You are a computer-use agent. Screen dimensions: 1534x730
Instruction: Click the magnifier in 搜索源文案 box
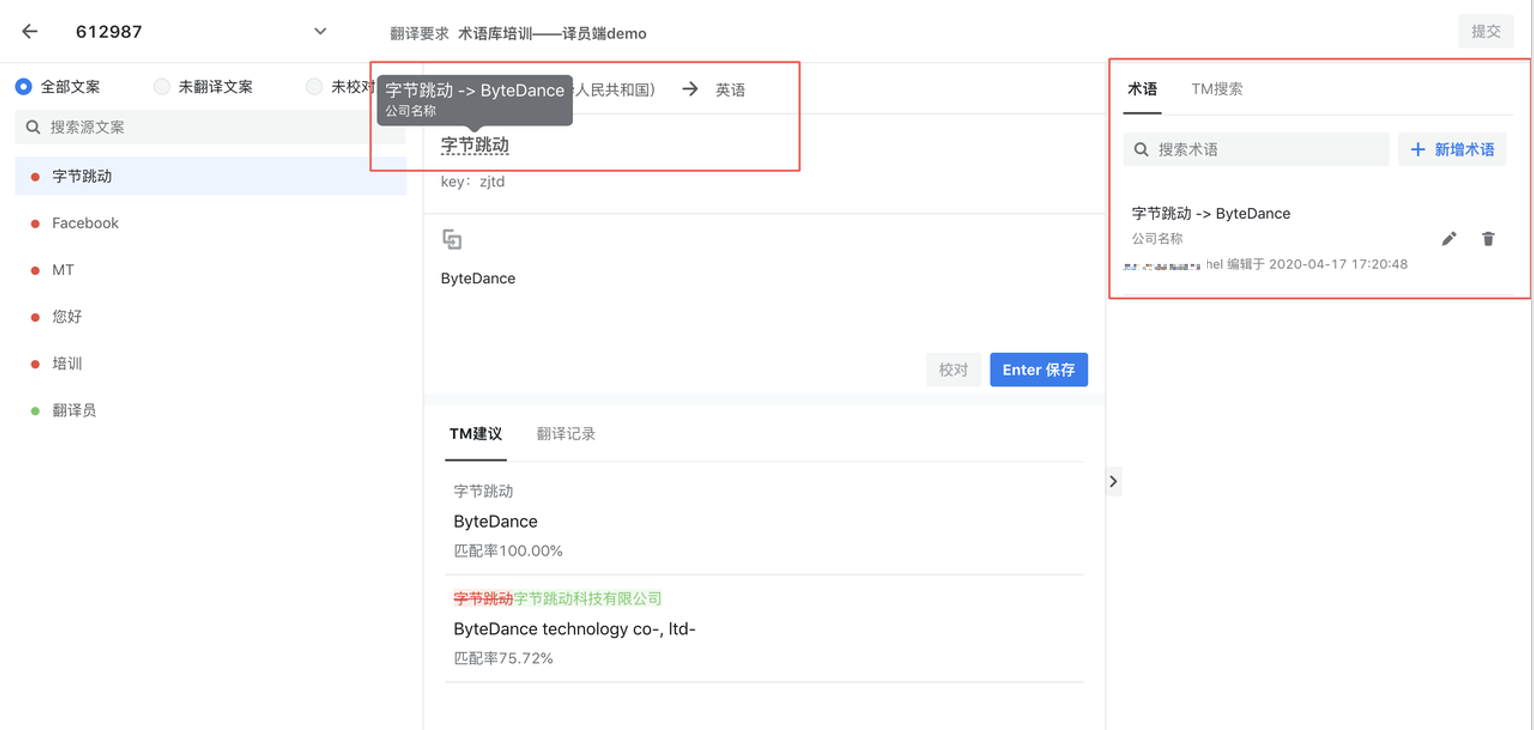[x=33, y=128]
